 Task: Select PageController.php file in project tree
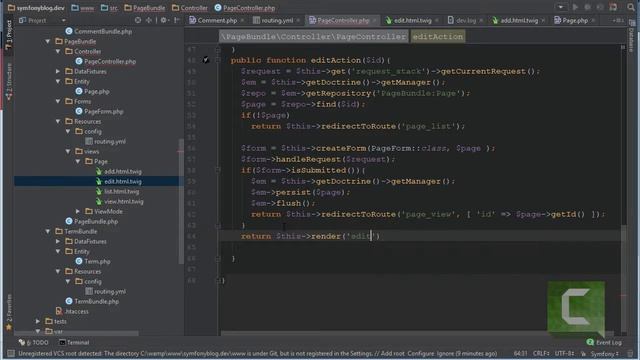pos(106,62)
